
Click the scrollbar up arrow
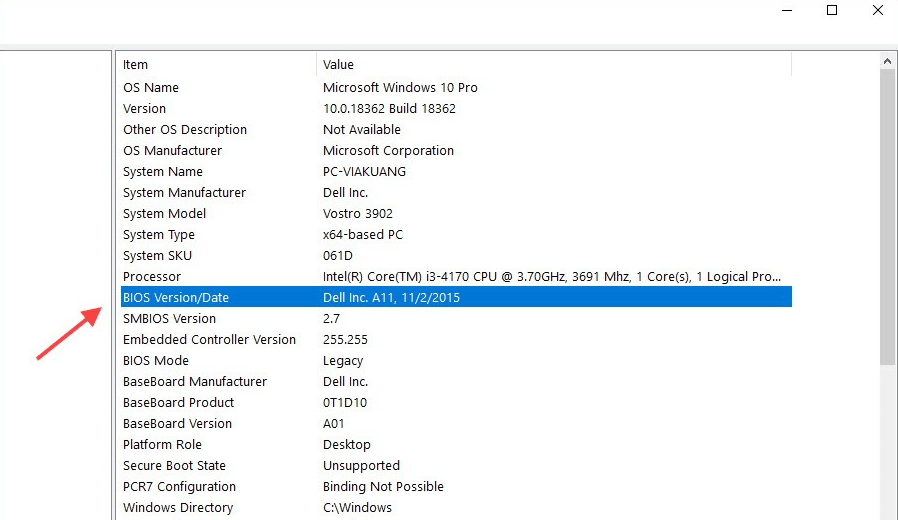[888, 61]
